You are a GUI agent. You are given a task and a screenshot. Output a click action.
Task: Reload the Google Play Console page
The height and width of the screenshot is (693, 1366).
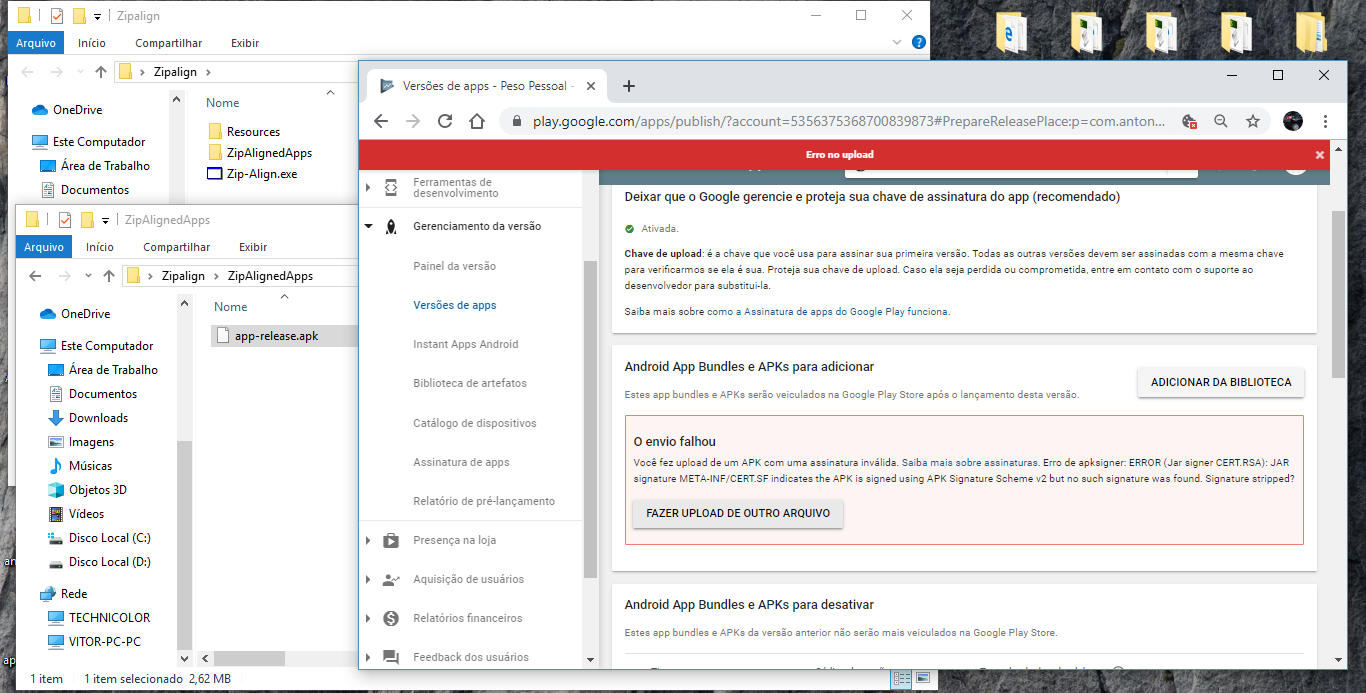point(445,121)
